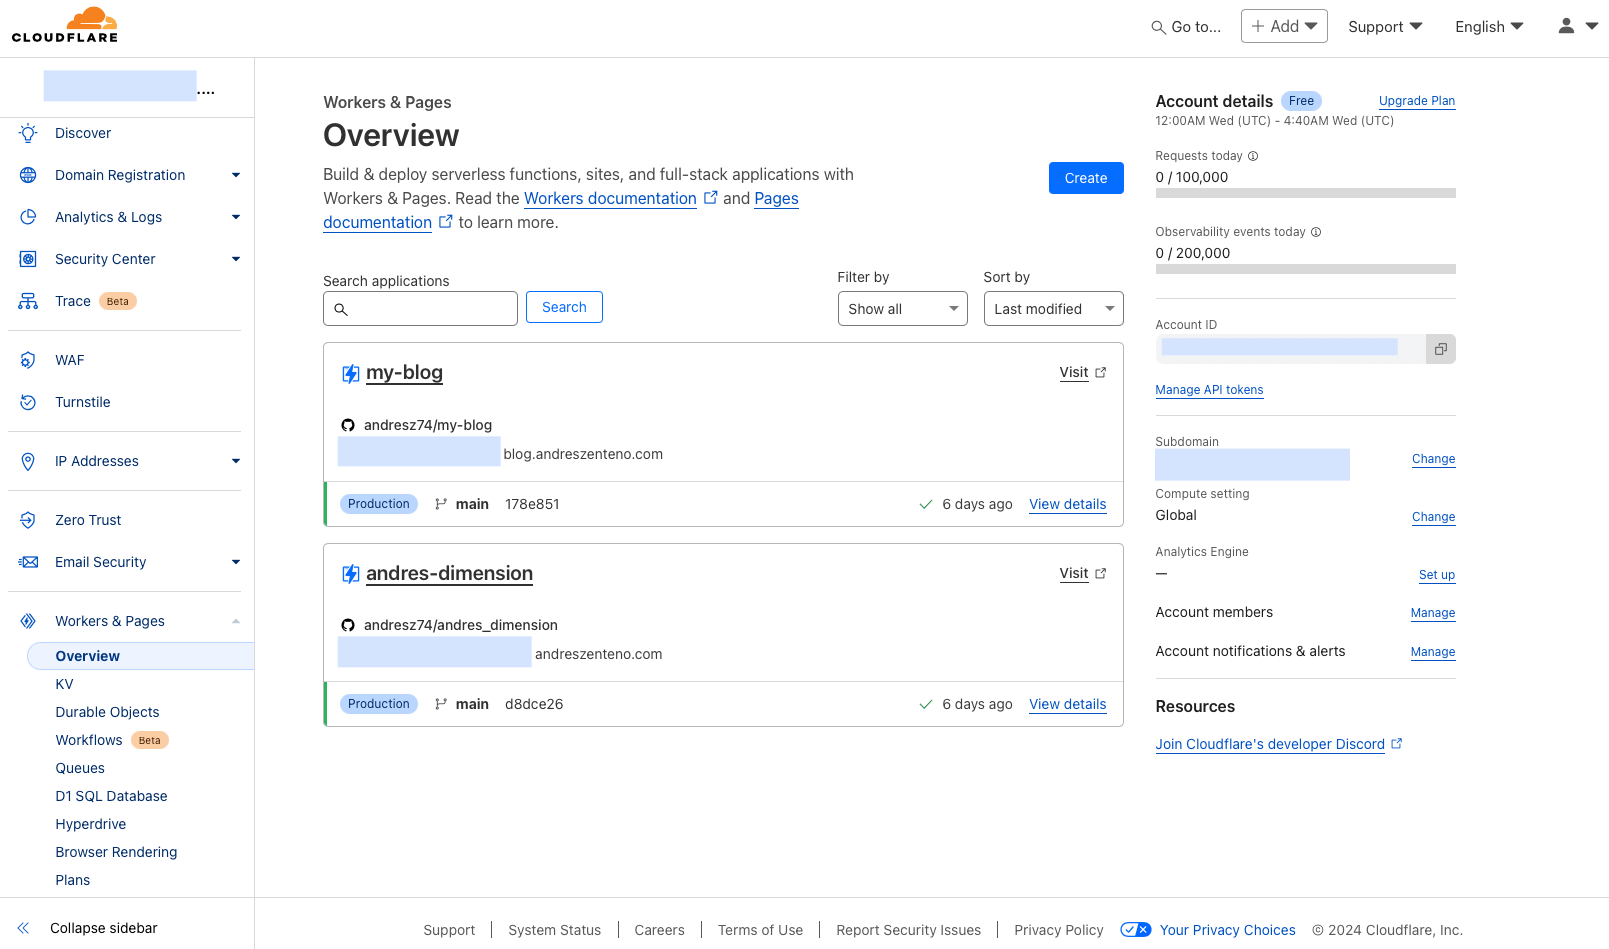1609x949 pixels.
Task: Click the GitHub icon next to andresz74/my-blog
Action: pyautogui.click(x=348, y=424)
